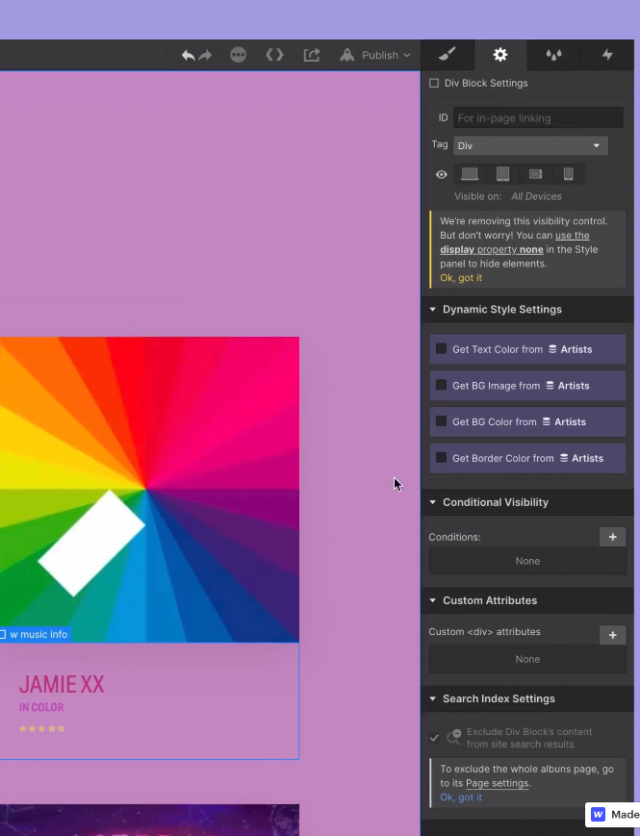Click the Conditions 'None' box
The width and height of the screenshot is (640, 836).
(x=527, y=561)
